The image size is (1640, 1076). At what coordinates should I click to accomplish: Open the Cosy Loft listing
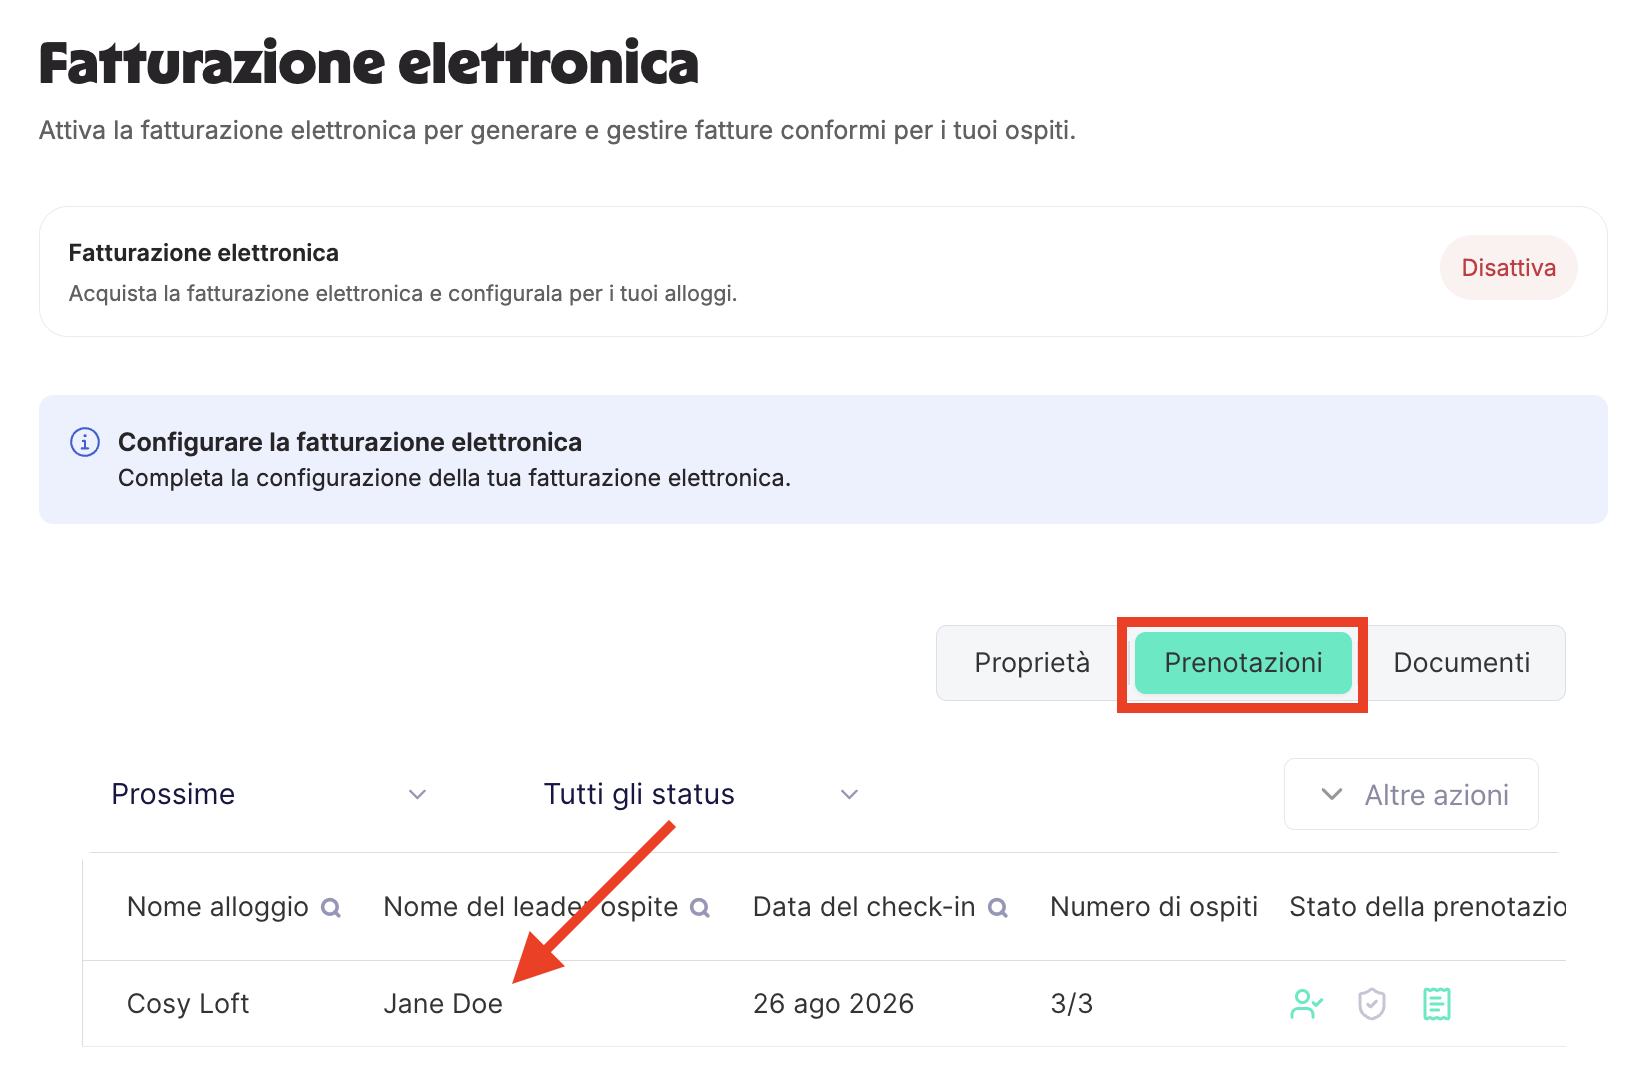(x=188, y=1004)
